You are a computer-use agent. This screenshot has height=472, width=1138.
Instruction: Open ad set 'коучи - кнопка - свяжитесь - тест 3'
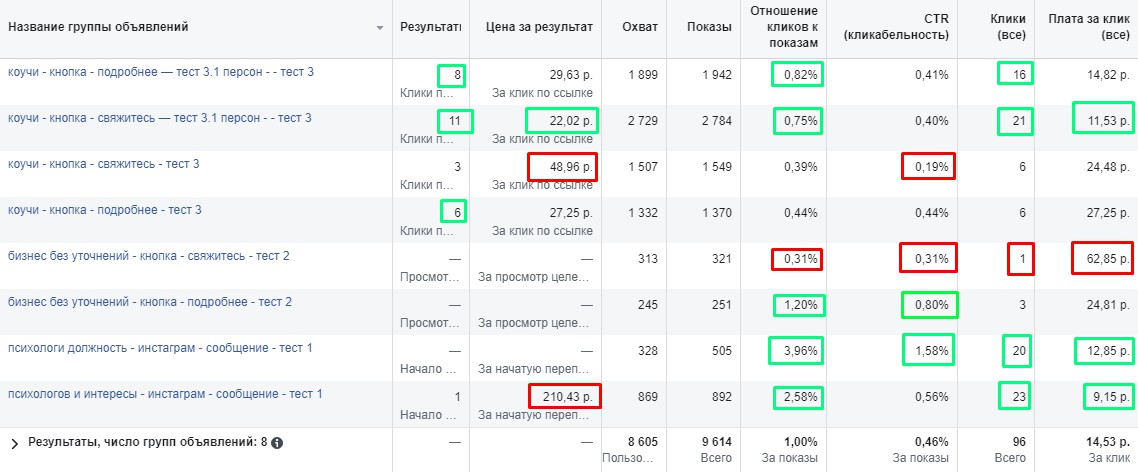pyautogui.click(x=104, y=164)
